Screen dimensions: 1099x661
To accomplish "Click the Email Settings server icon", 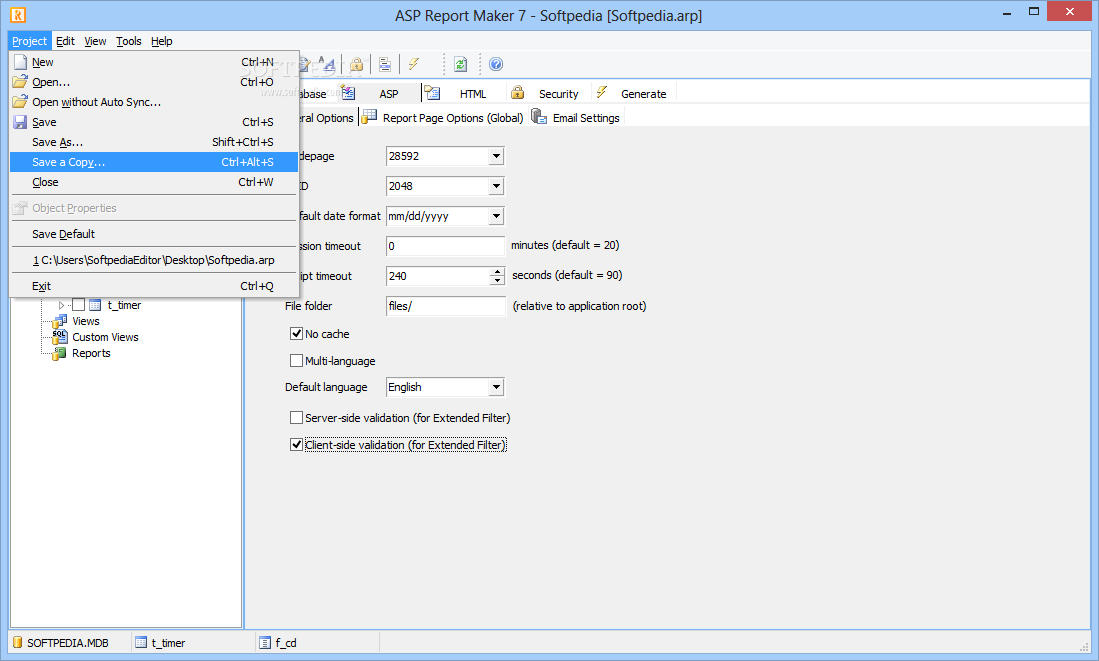I will (x=539, y=116).
